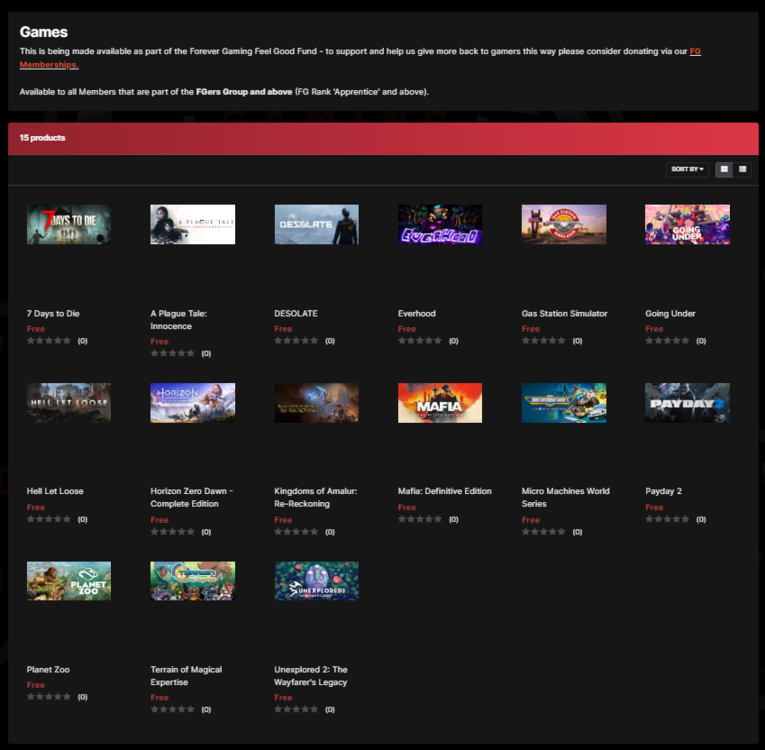Open the Hell Let Loose title
The width and height of the screenshot is (765, 750).
(x=55, y=491)
